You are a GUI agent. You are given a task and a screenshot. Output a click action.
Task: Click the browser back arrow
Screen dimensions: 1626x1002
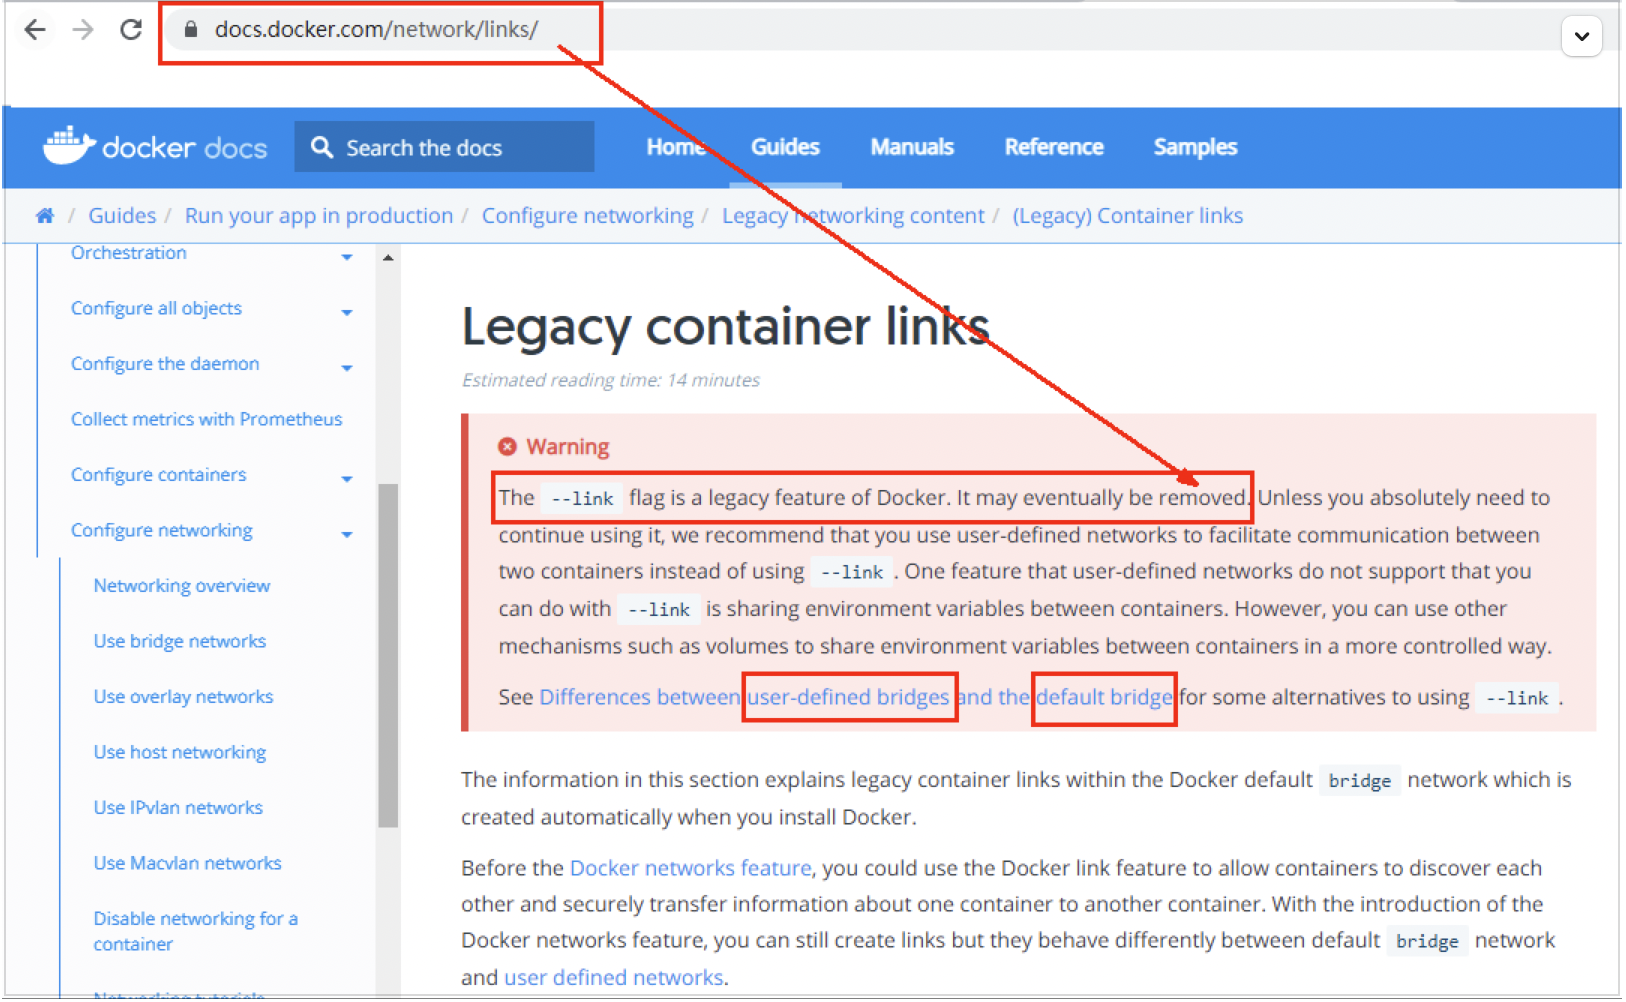tap(35, 30)
